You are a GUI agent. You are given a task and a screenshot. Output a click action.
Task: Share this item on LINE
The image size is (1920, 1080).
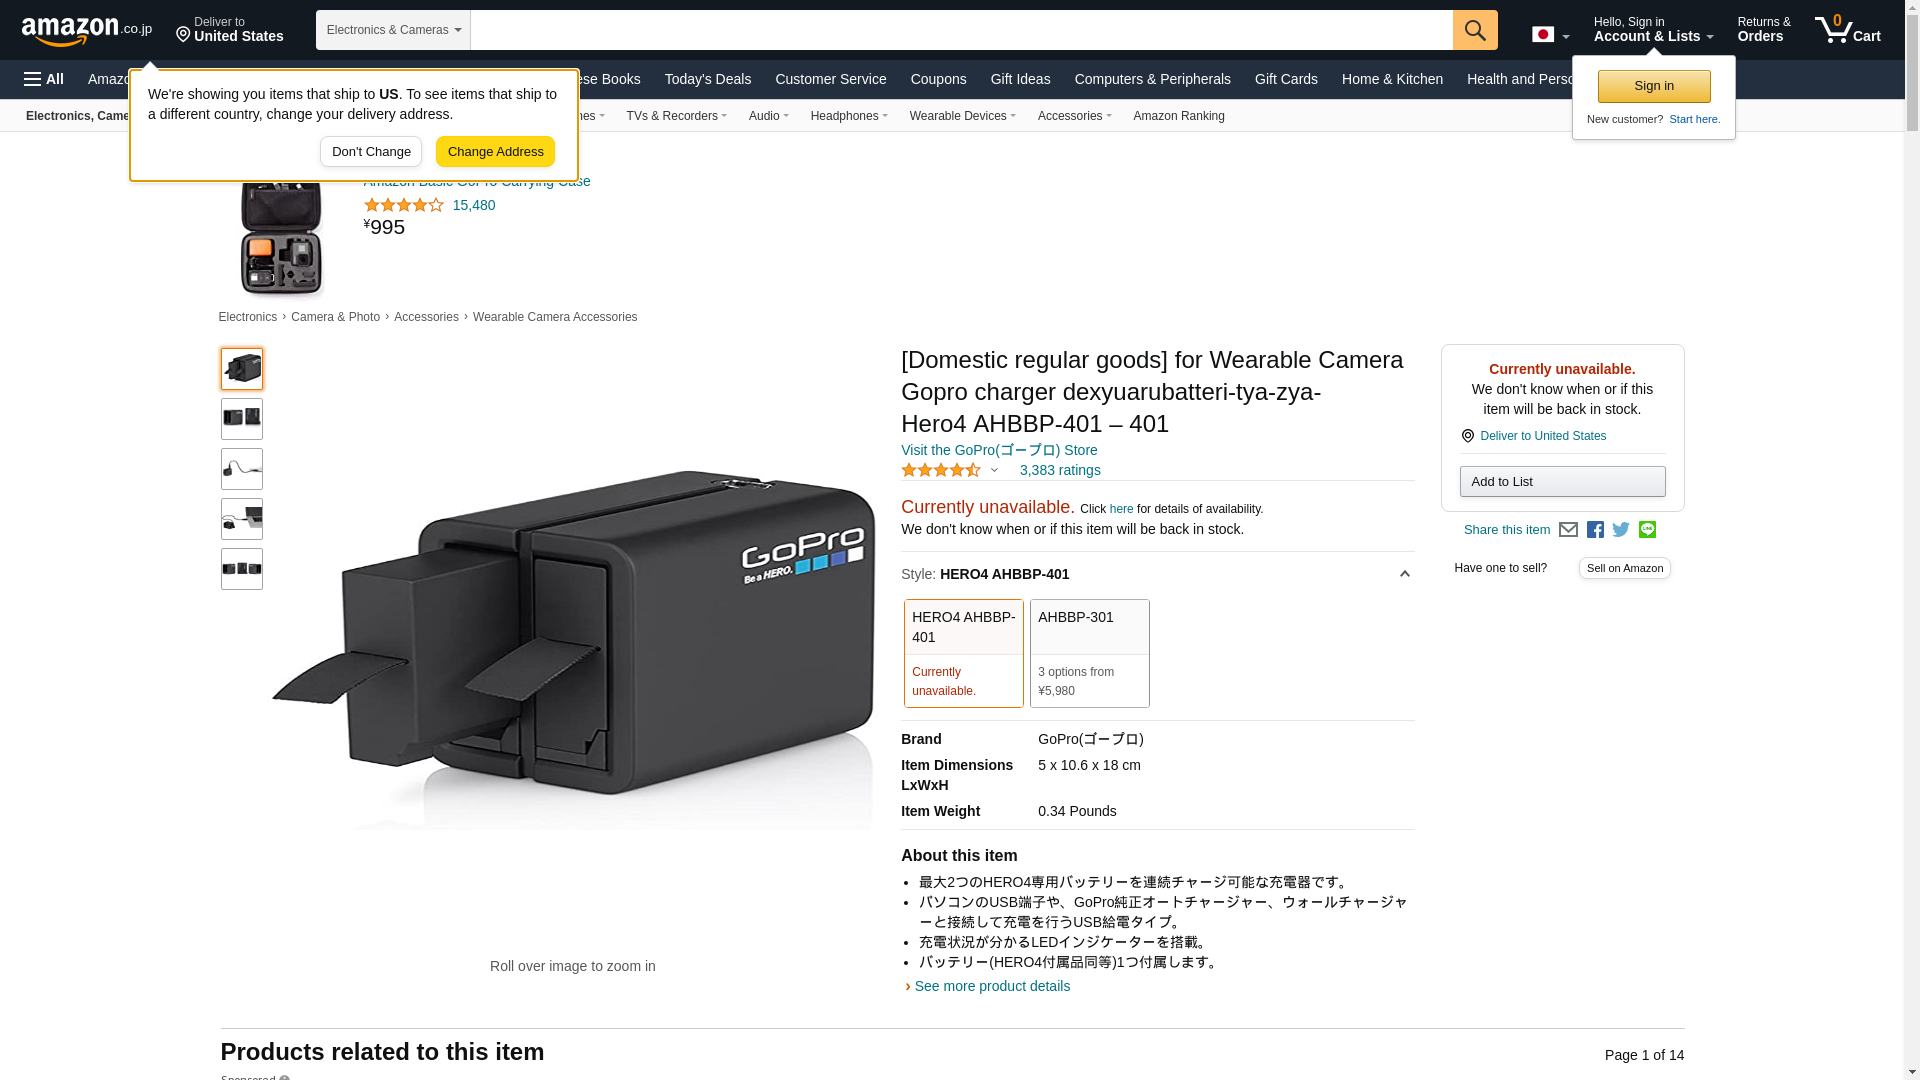(x=1647, y=530)
